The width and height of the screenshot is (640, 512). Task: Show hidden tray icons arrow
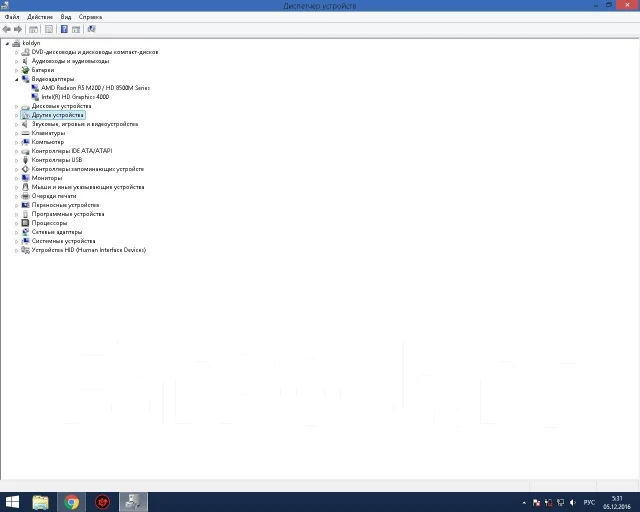[x=524, y=503]
